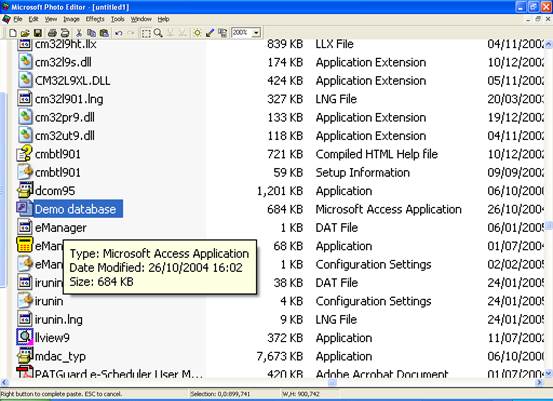This screenshot has width=553, height=401.
Task: Click the Open file folder icon
Action: (x=25, y=33)
